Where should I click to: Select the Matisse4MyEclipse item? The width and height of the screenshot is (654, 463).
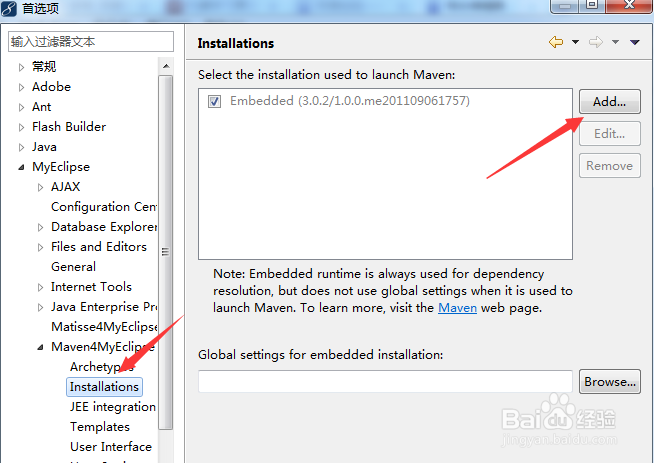point(104,327)
